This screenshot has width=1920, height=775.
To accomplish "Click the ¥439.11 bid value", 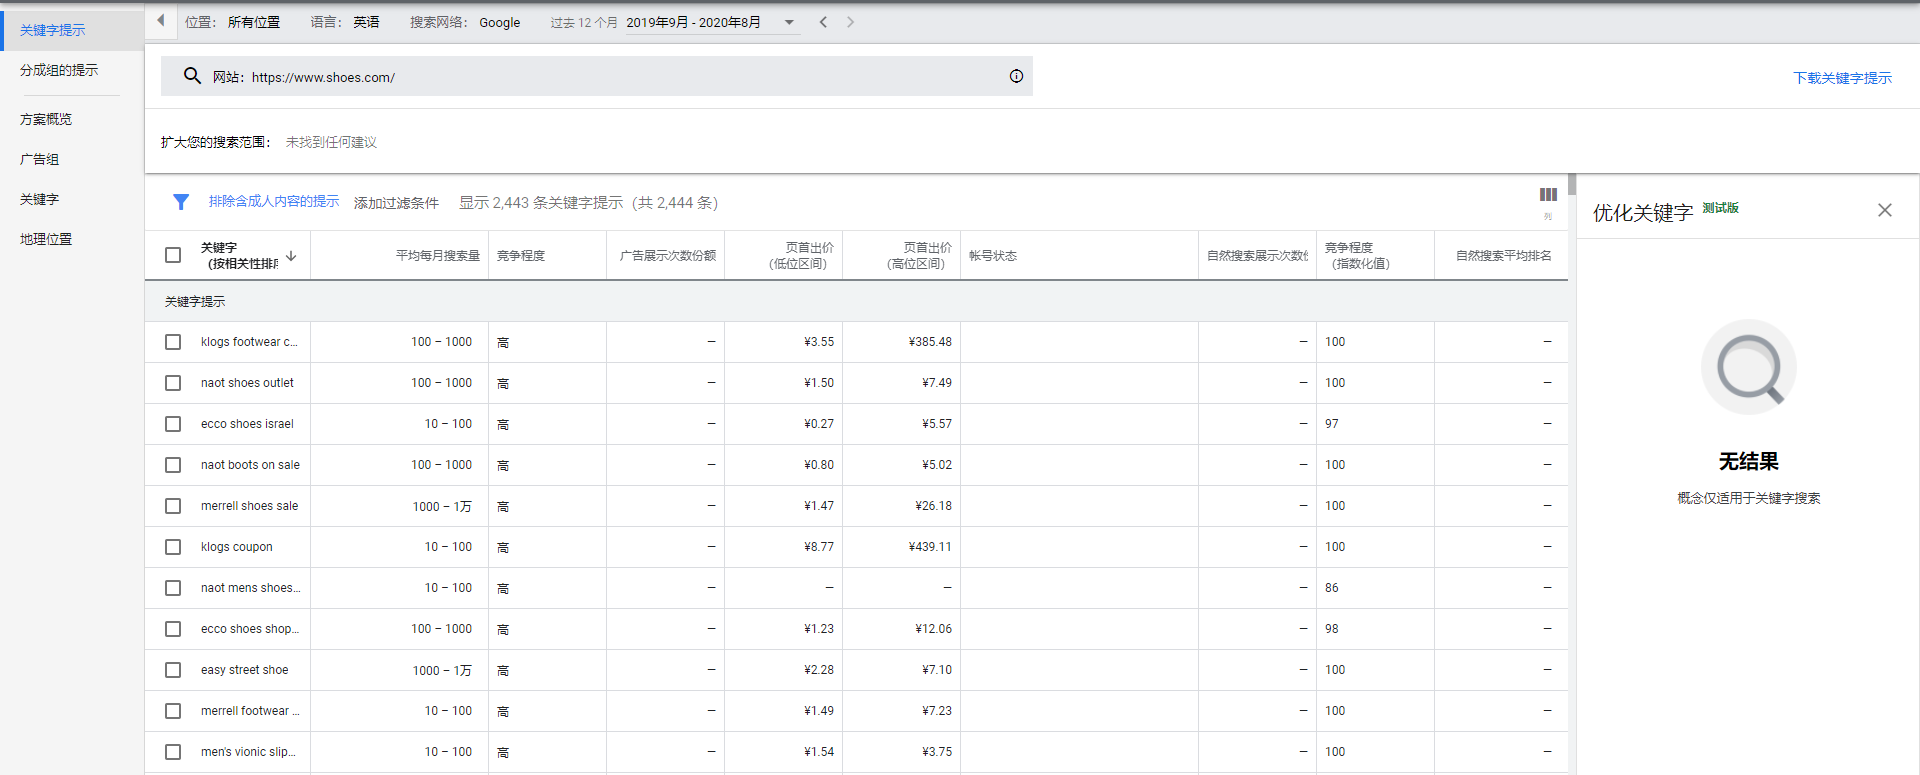I will pos(930,547).
